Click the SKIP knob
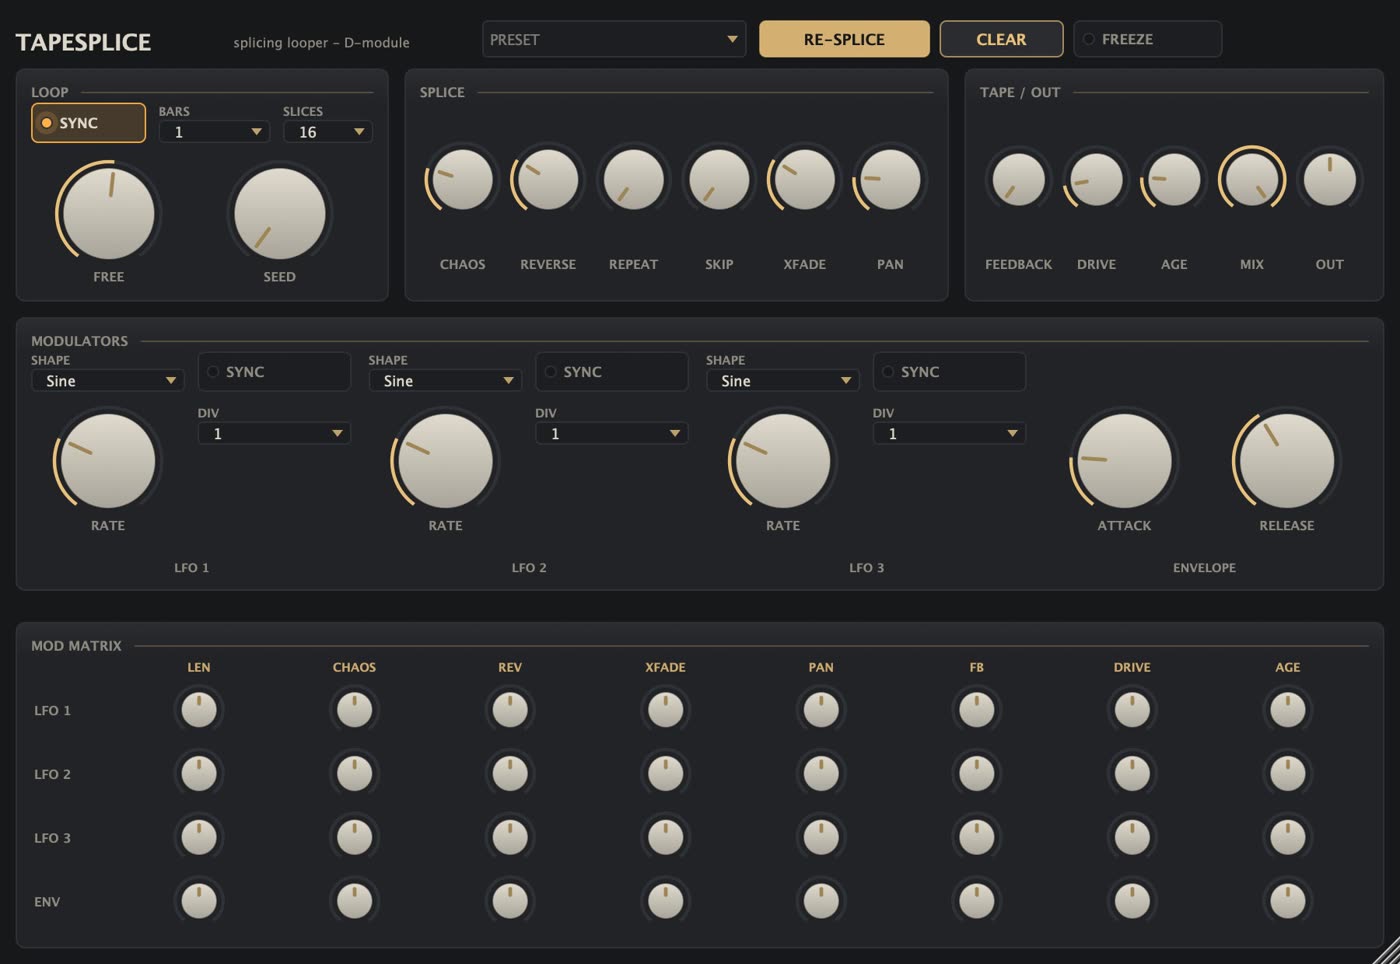Image resolution: width=1400 pixels, height=964 pixels. pos(719,180)
